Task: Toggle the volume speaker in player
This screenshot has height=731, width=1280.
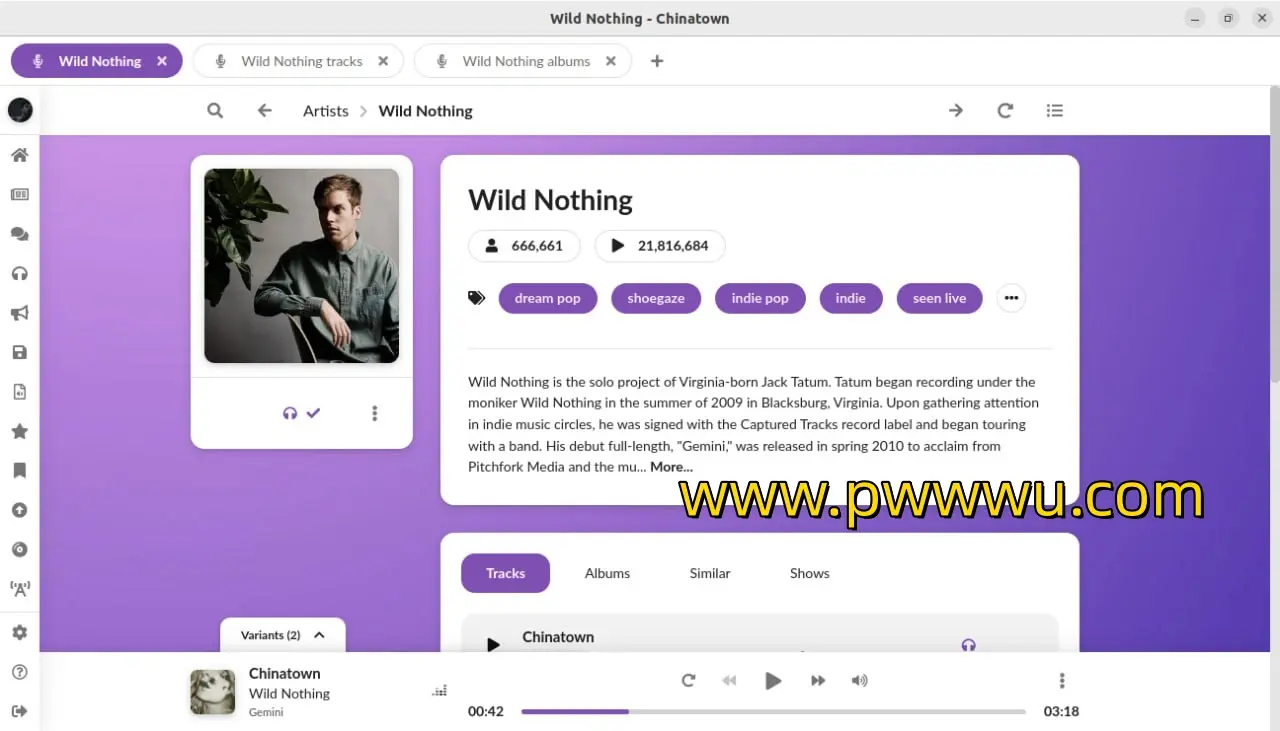Action: click(x=859, y=680)
